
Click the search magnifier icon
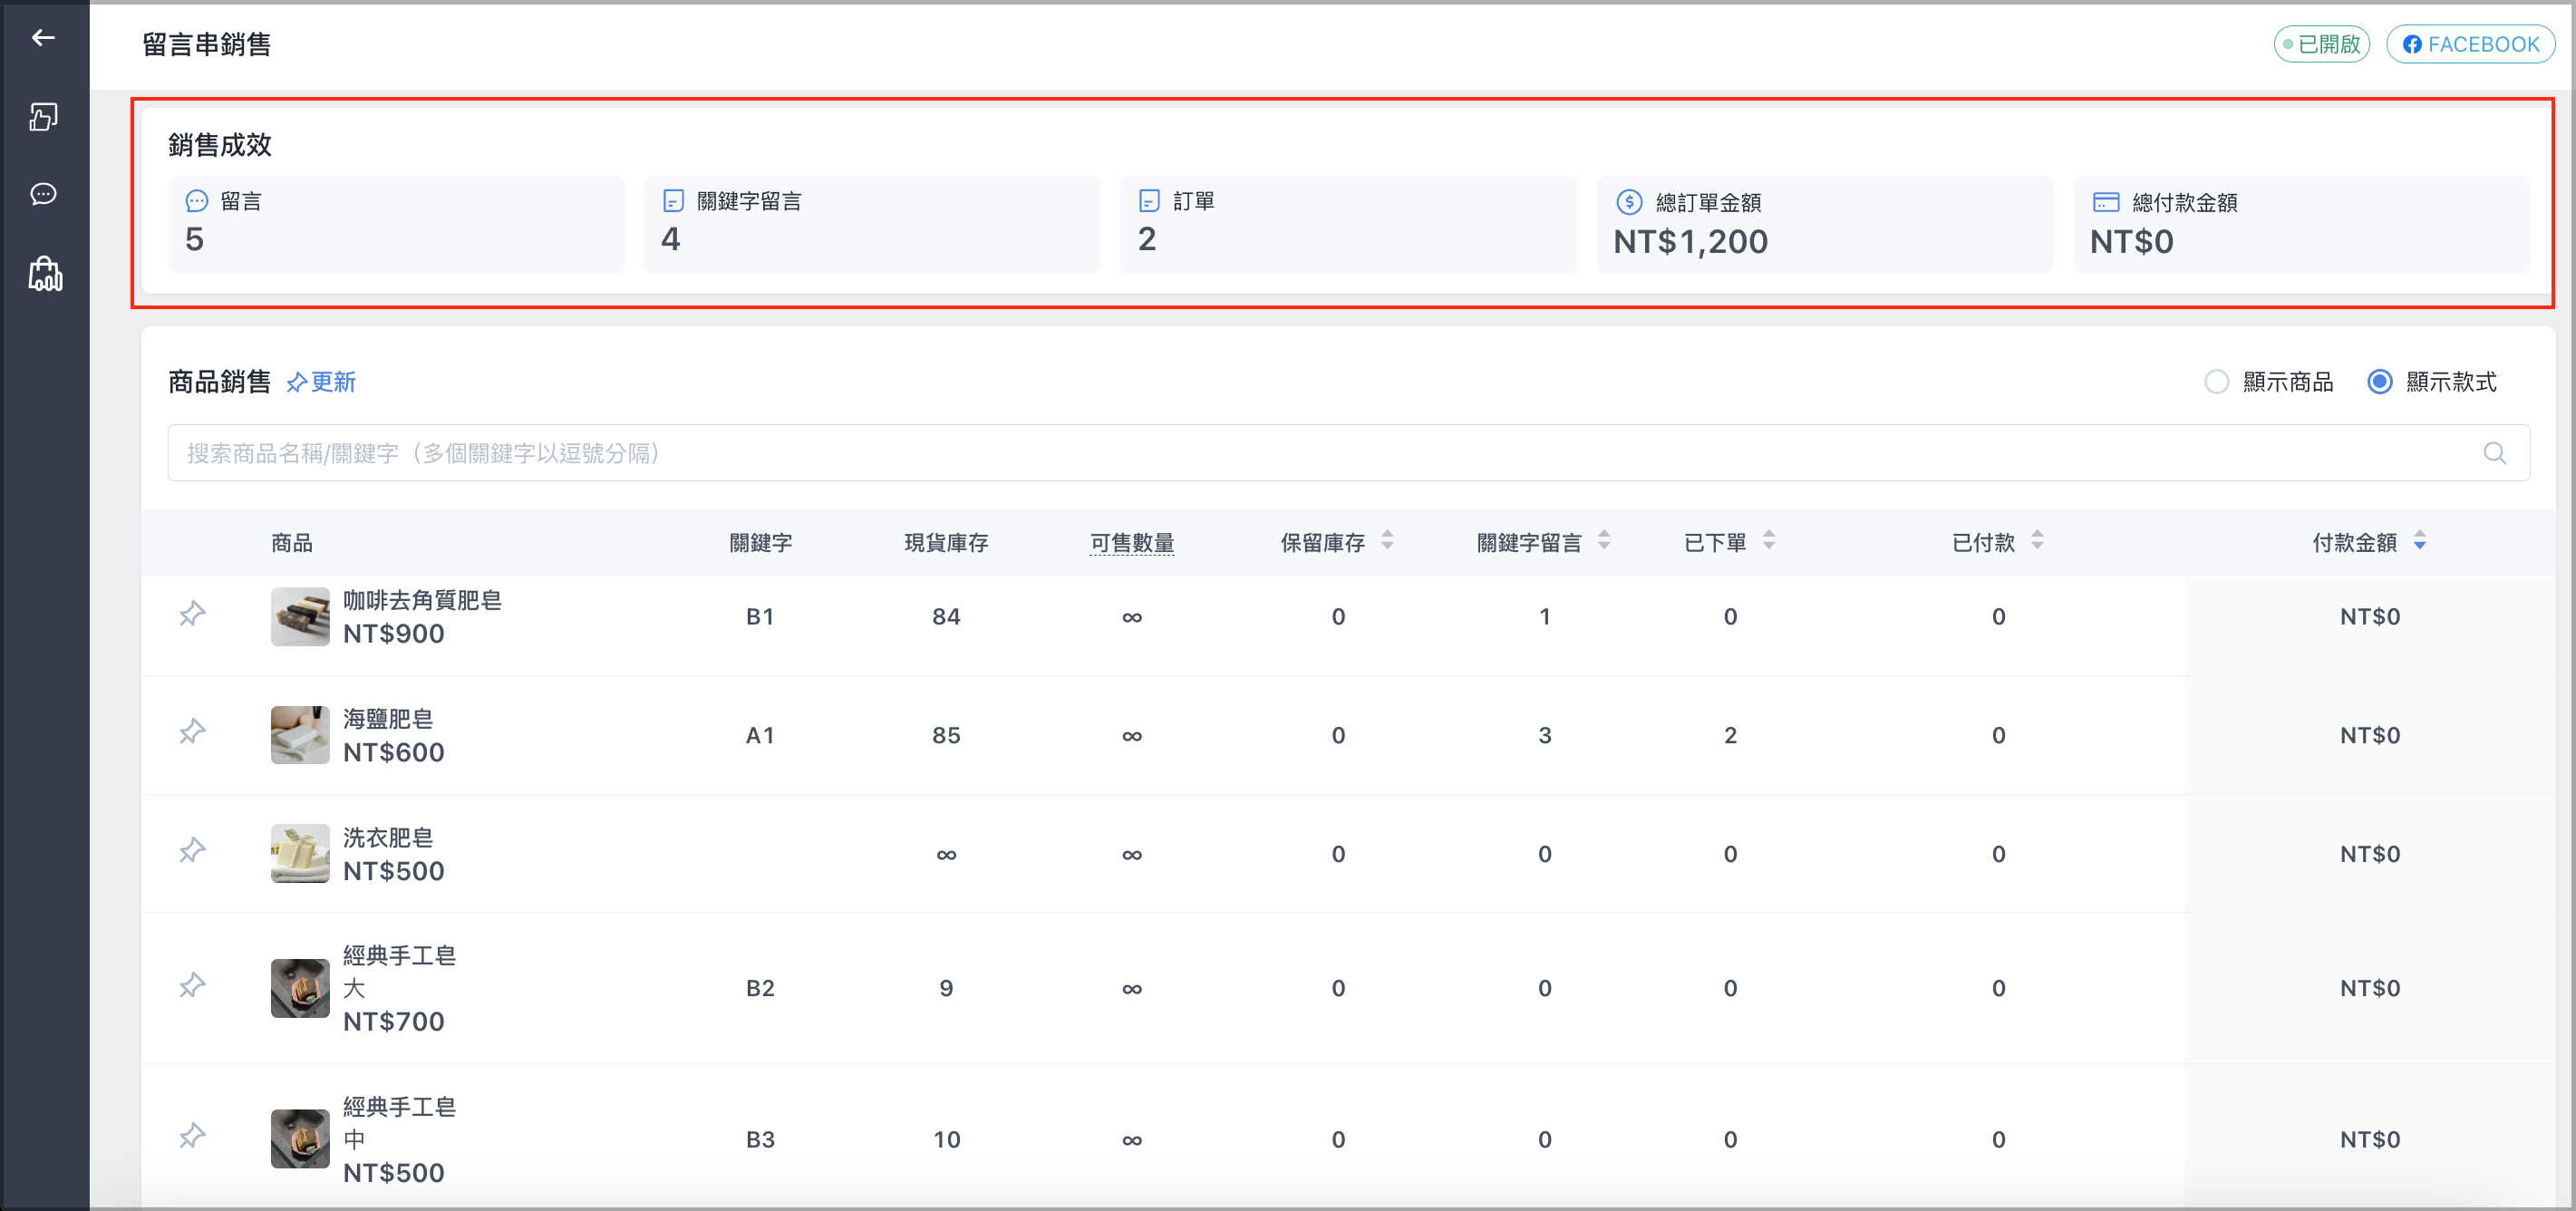pos(2494,453)
